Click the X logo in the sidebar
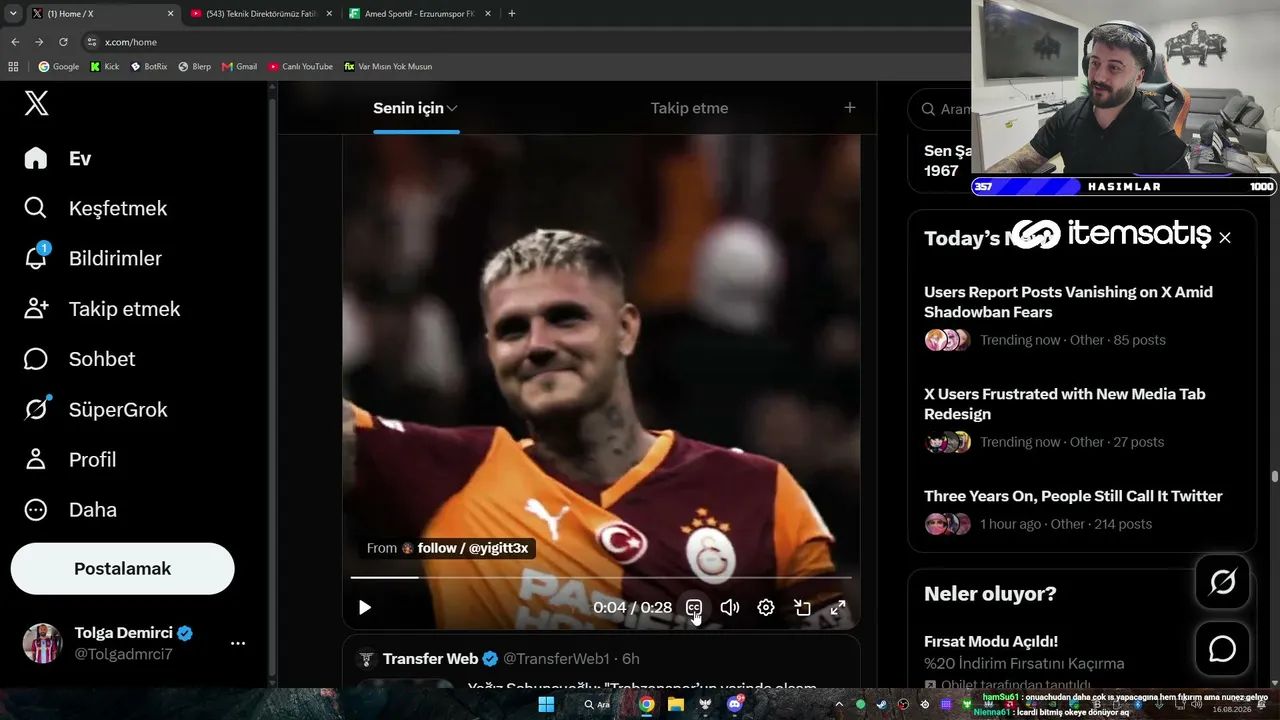The image size is (1280, 720). point(36,103)
